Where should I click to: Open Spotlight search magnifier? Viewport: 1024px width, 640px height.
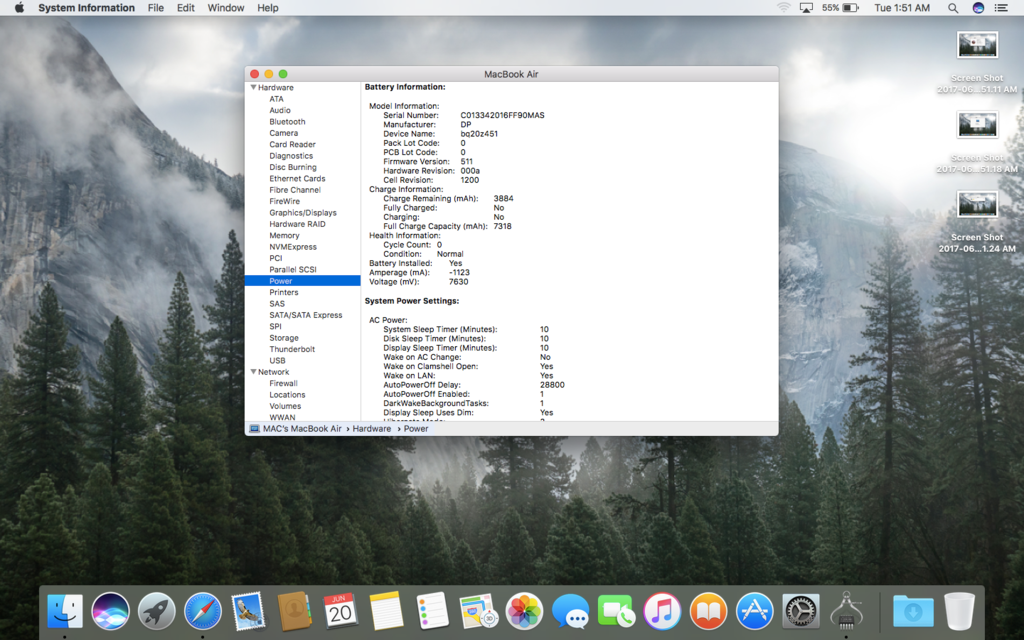(x=953, y=8)
